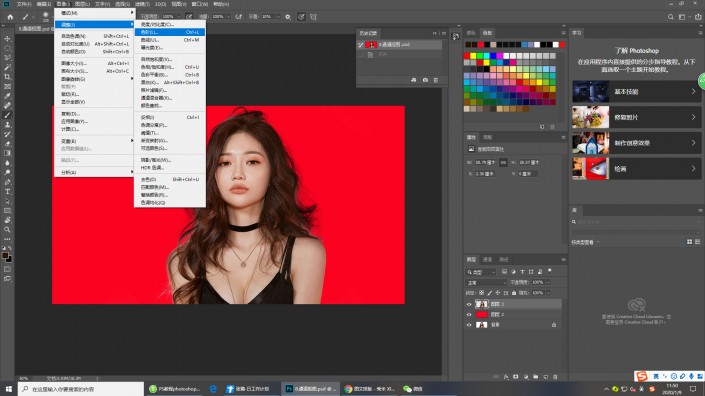Expand 绘画 tutorial chevron in Learn panel

click(693, 169)
